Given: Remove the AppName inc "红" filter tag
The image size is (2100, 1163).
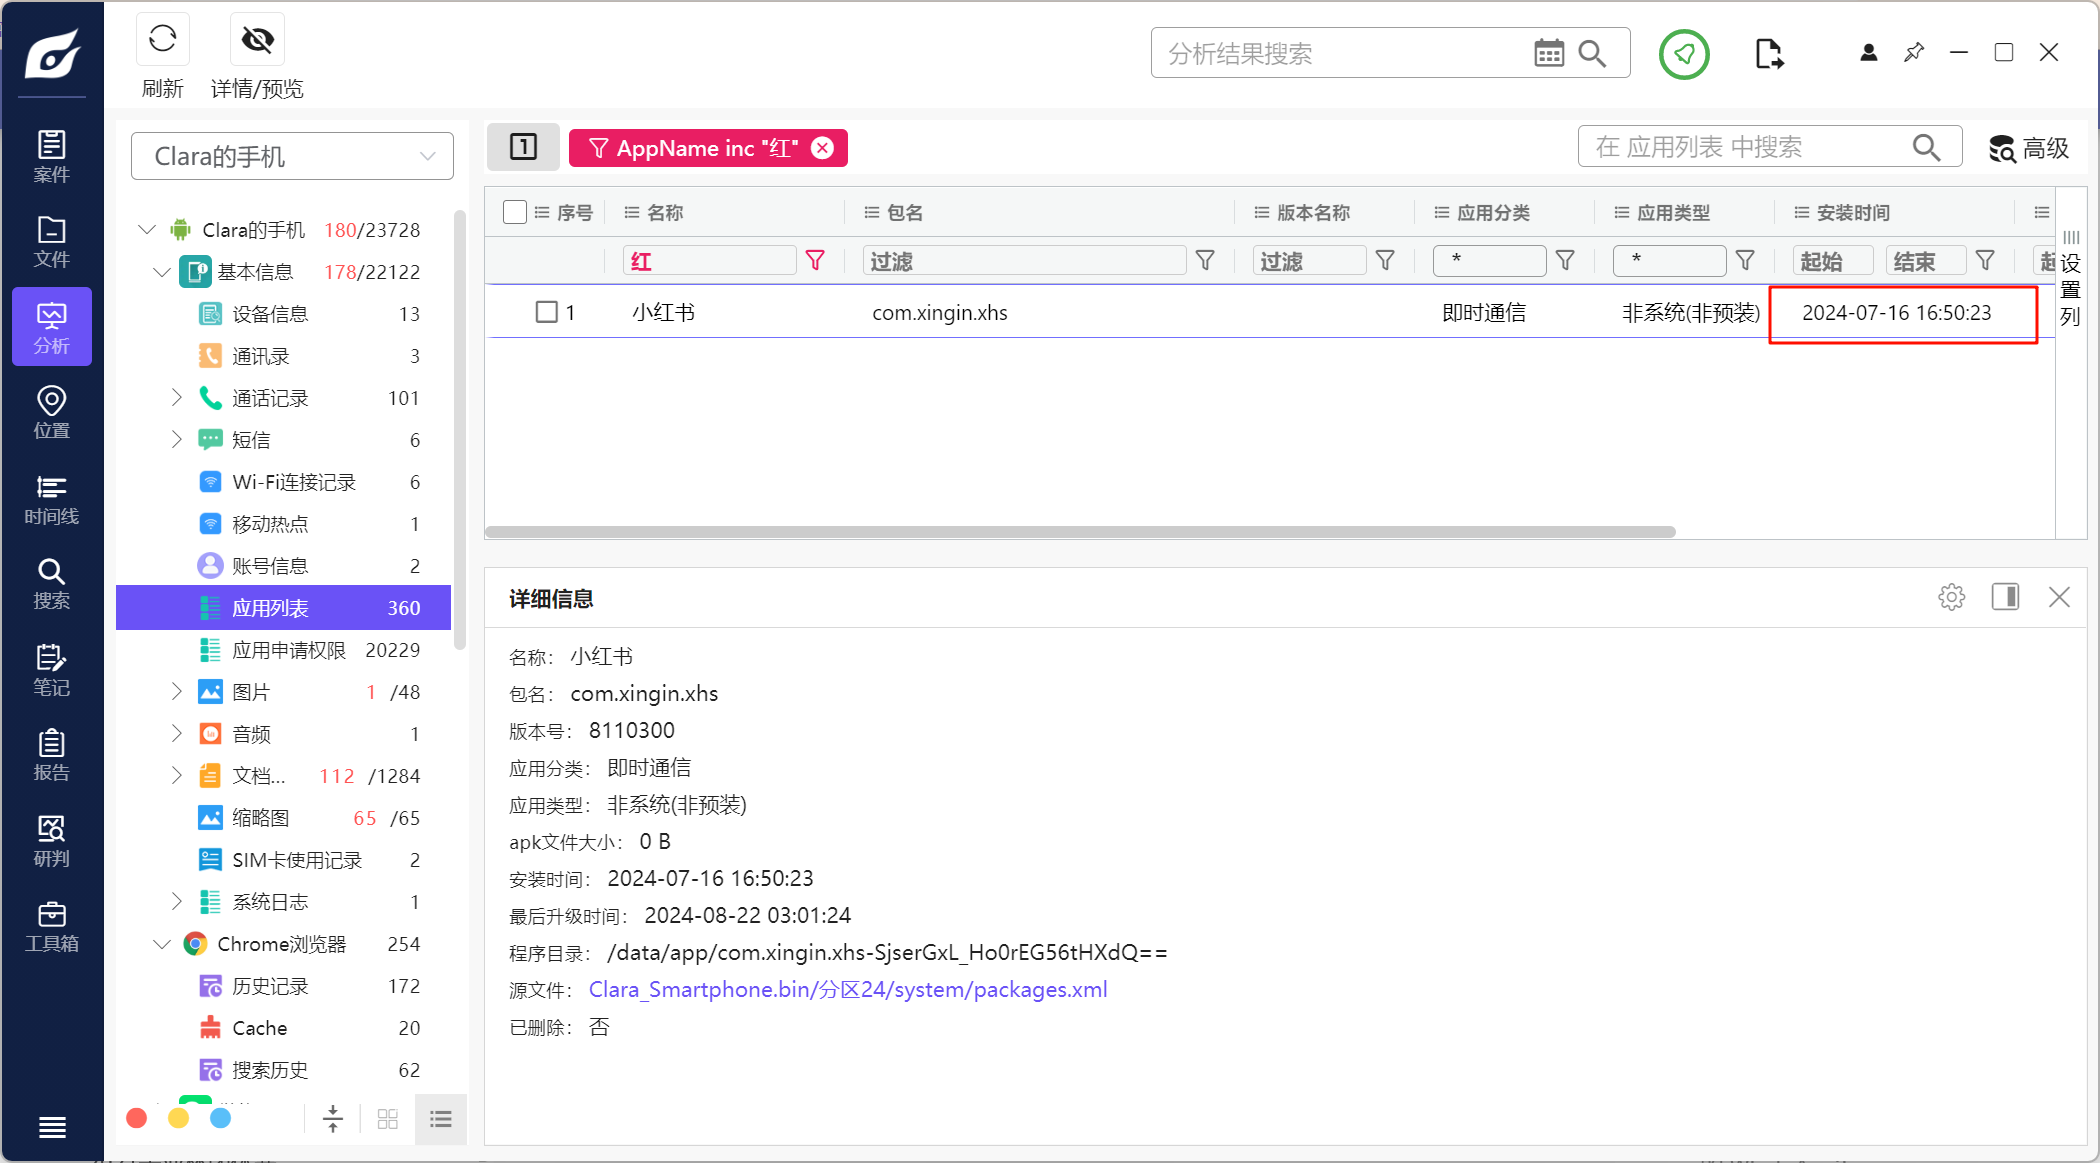Looking at the screenshot, I should (822, 148).
